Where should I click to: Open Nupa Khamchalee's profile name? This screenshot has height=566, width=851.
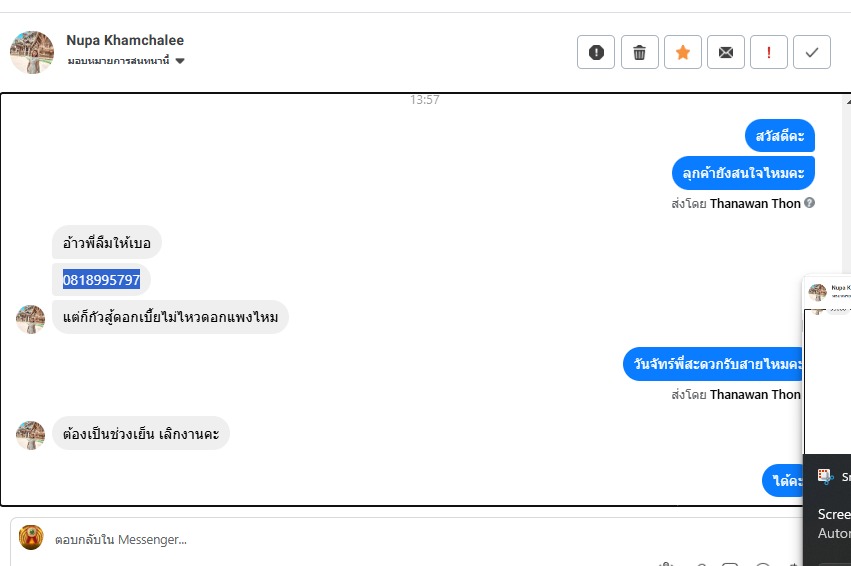(x=125, y=40)
